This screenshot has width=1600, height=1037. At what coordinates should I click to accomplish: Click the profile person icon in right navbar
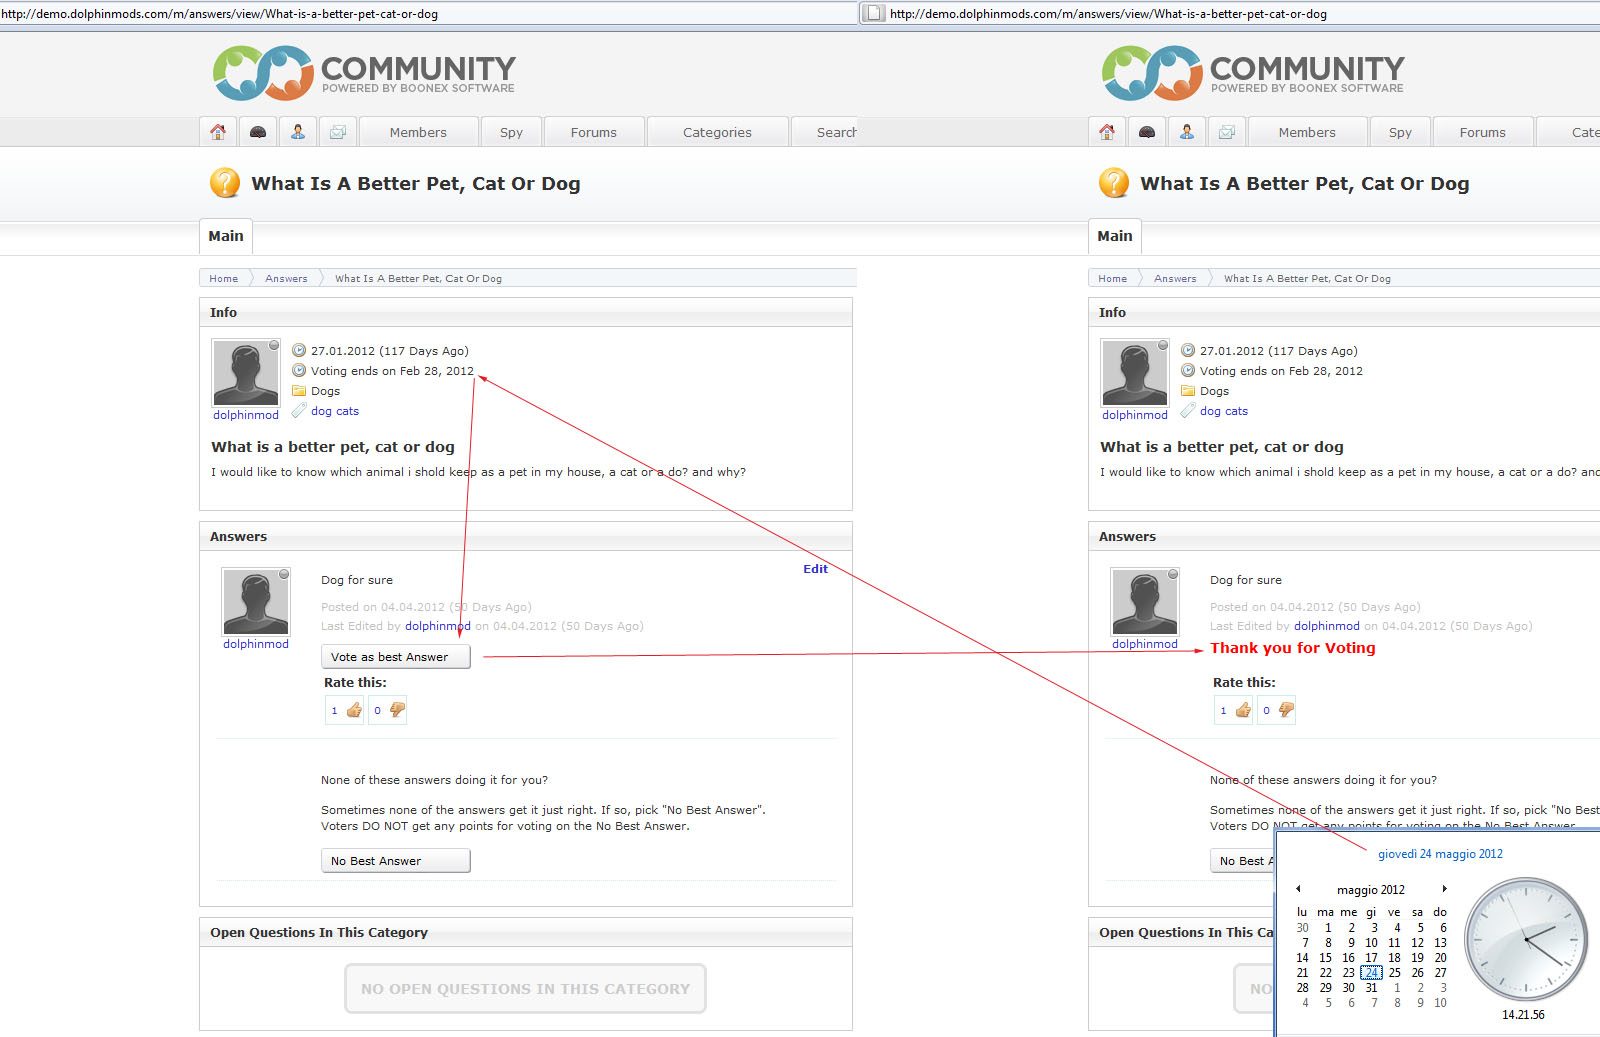pyautogui.click(x=1186, y=132)
